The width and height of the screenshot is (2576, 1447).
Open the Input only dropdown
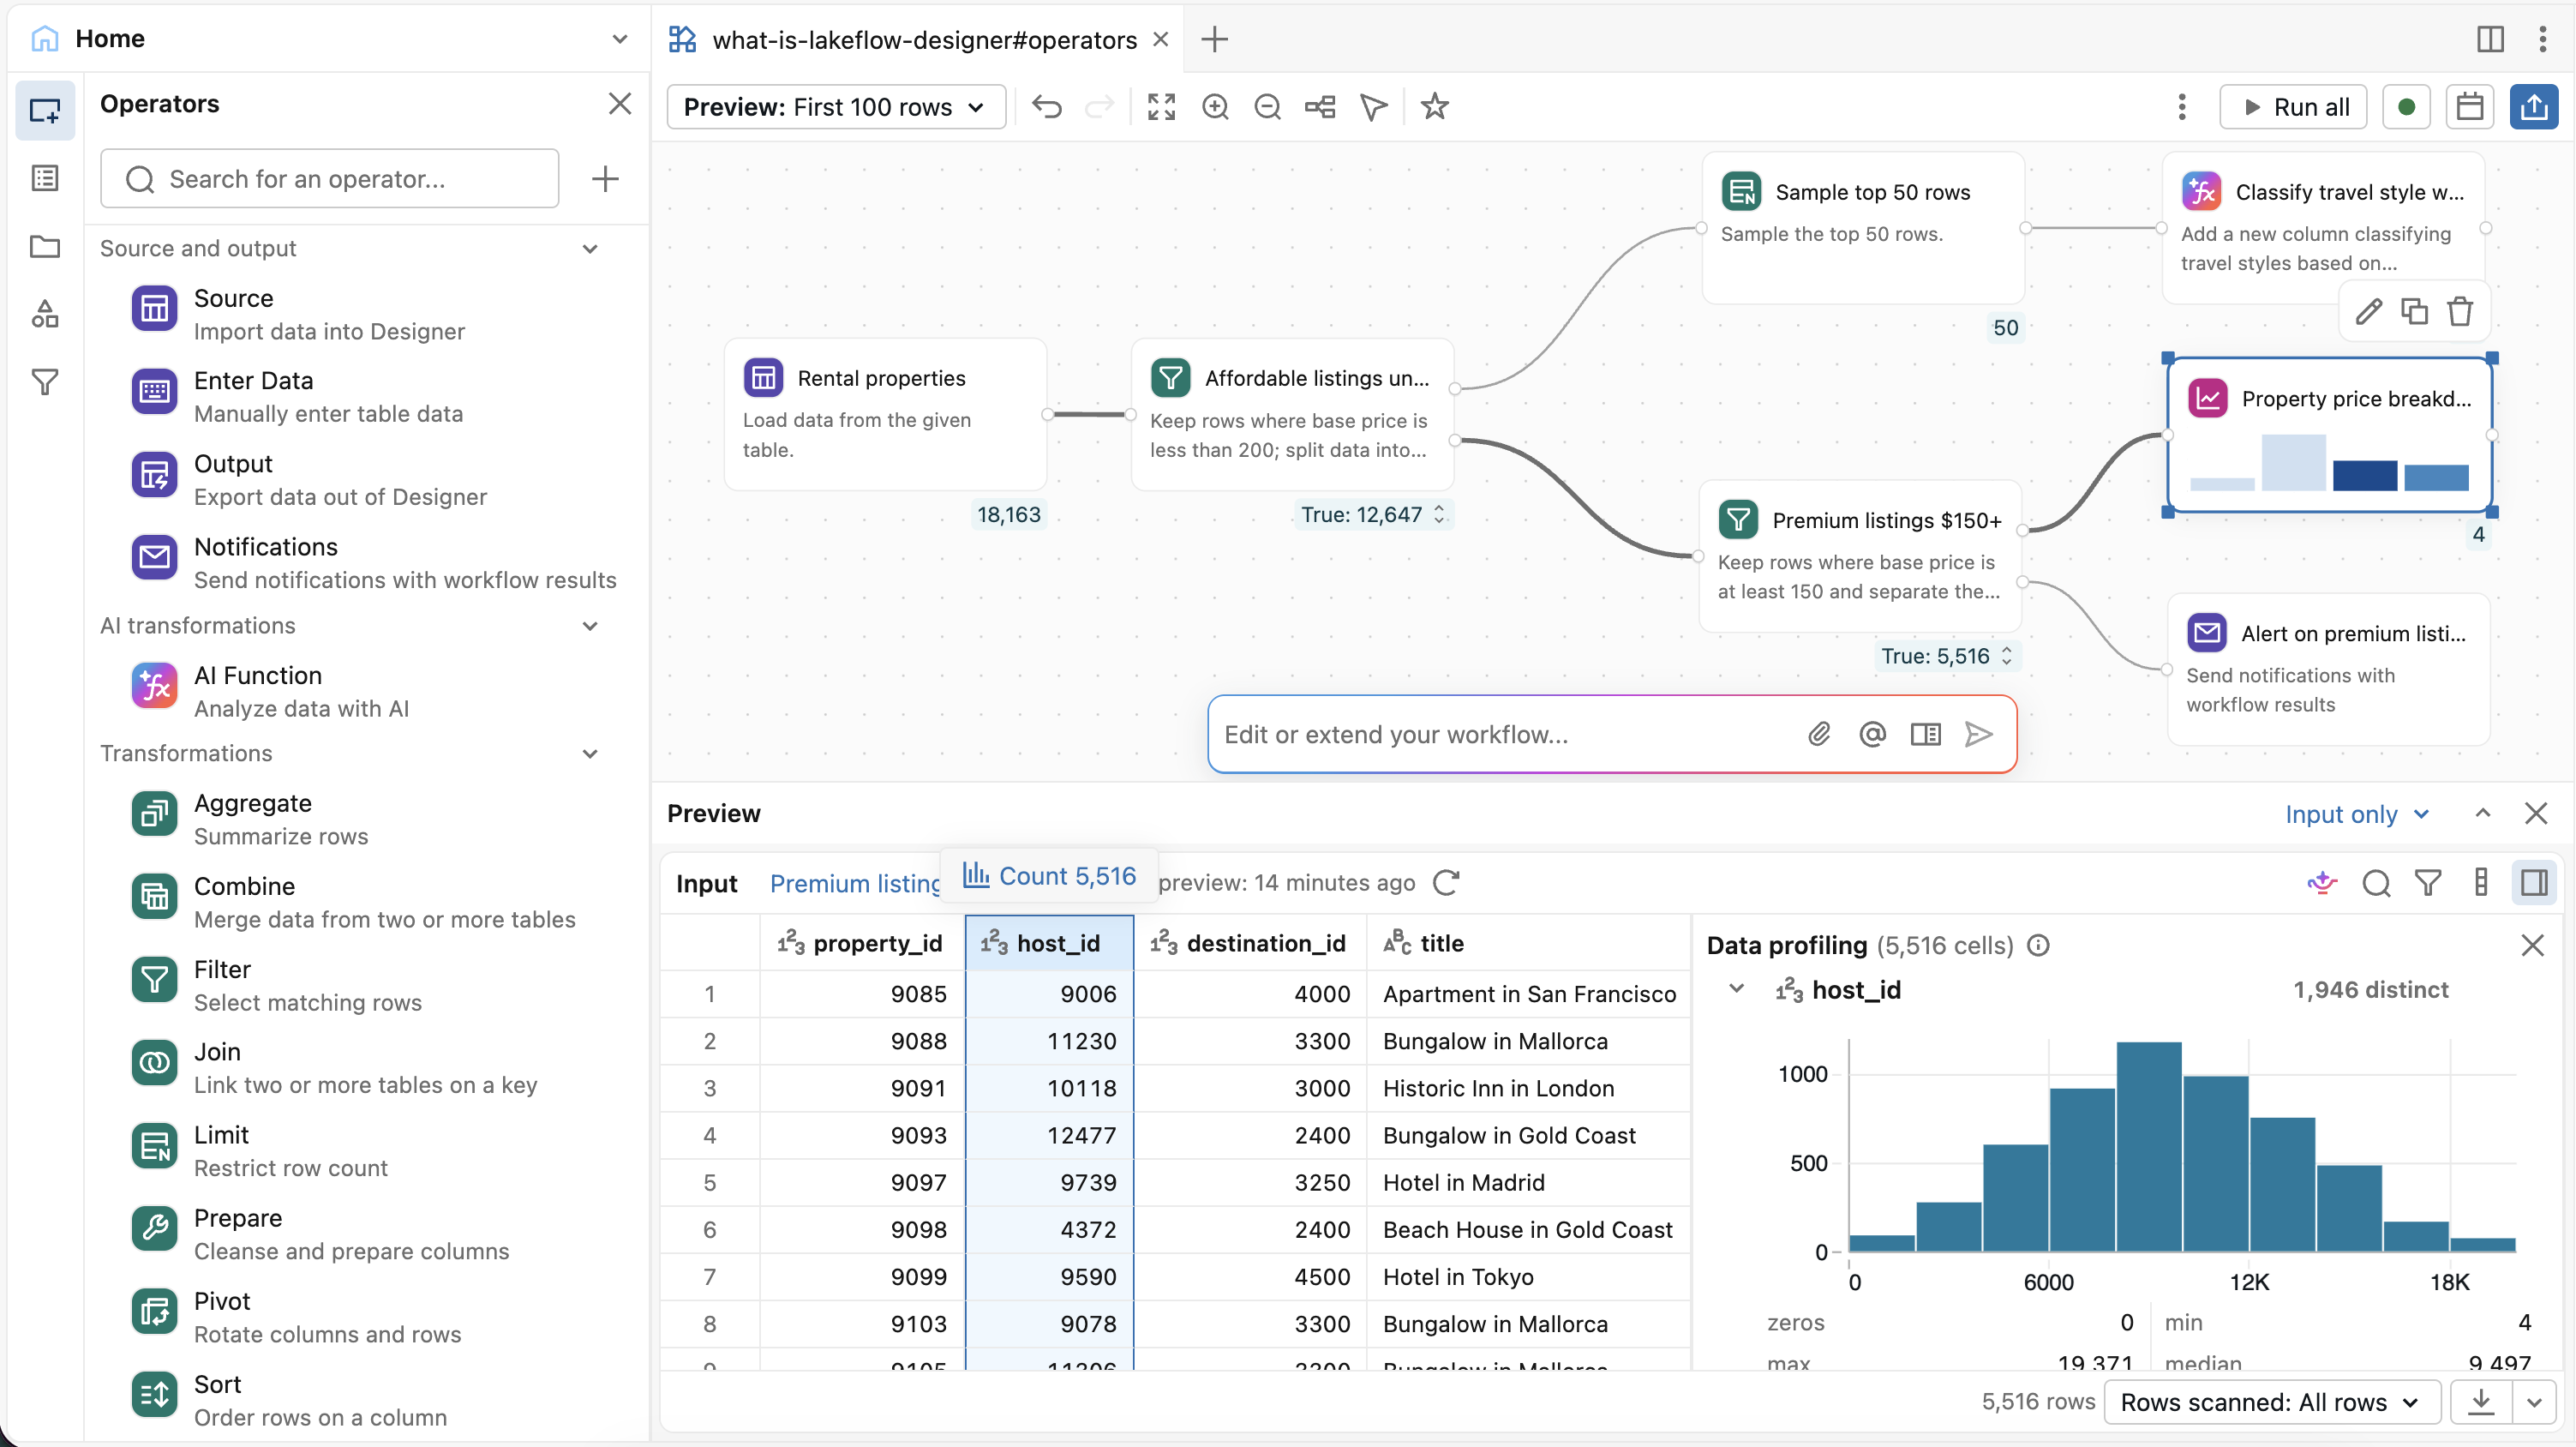pyautogui.click(x=2357, y=814)
